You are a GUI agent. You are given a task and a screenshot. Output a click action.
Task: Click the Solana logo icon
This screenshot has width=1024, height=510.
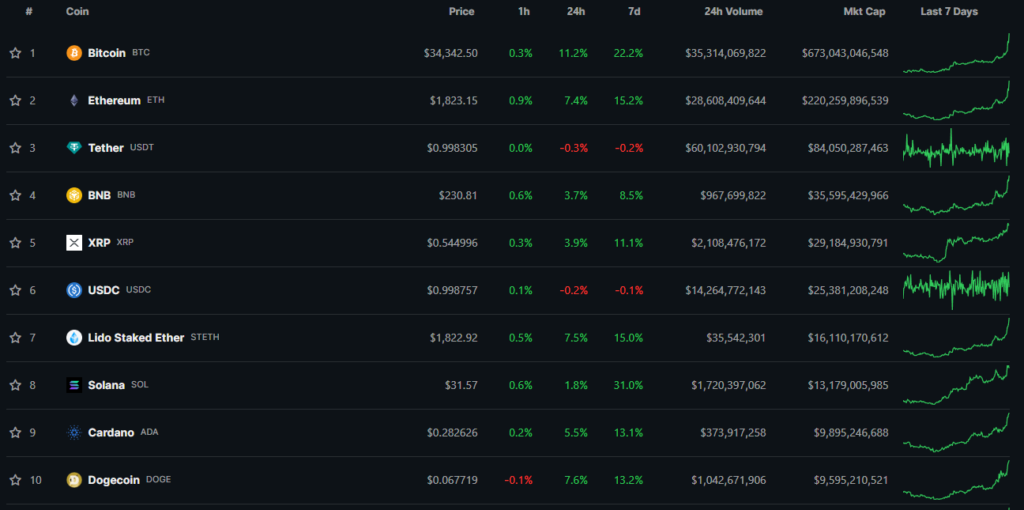[x=74, y=385]
